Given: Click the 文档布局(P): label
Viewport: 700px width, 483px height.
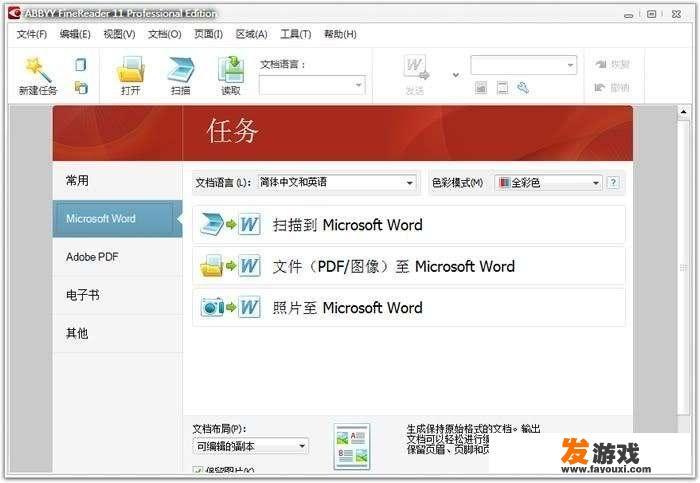Looking at the screenshot, I should coord(219,429).
